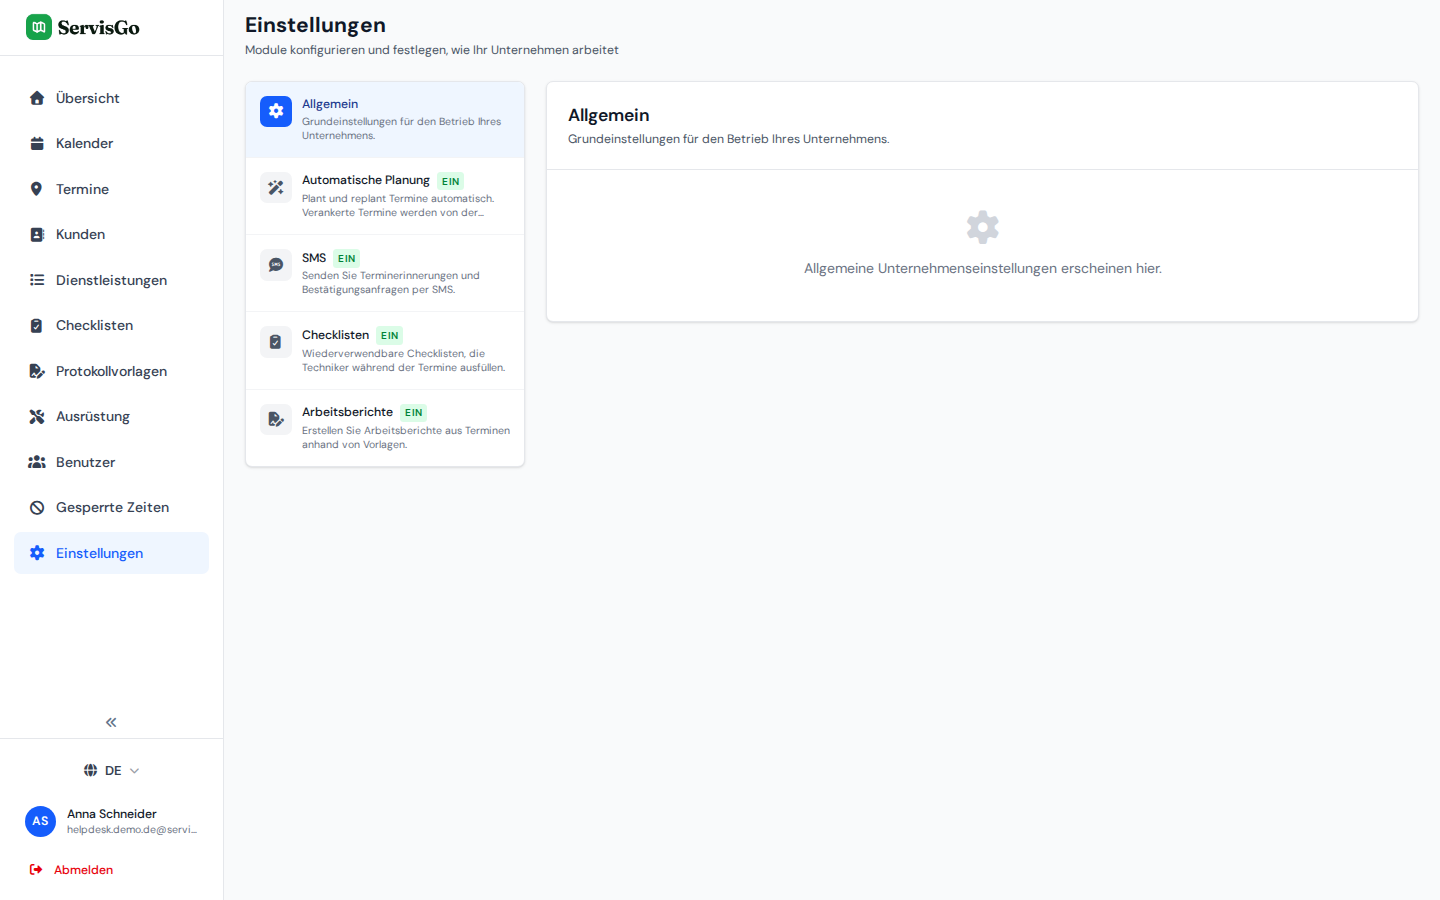The width and height of the screenshot is (1440, 900).
Task: Collapse the sidebar with the double chevron
Action: point(111,722)
